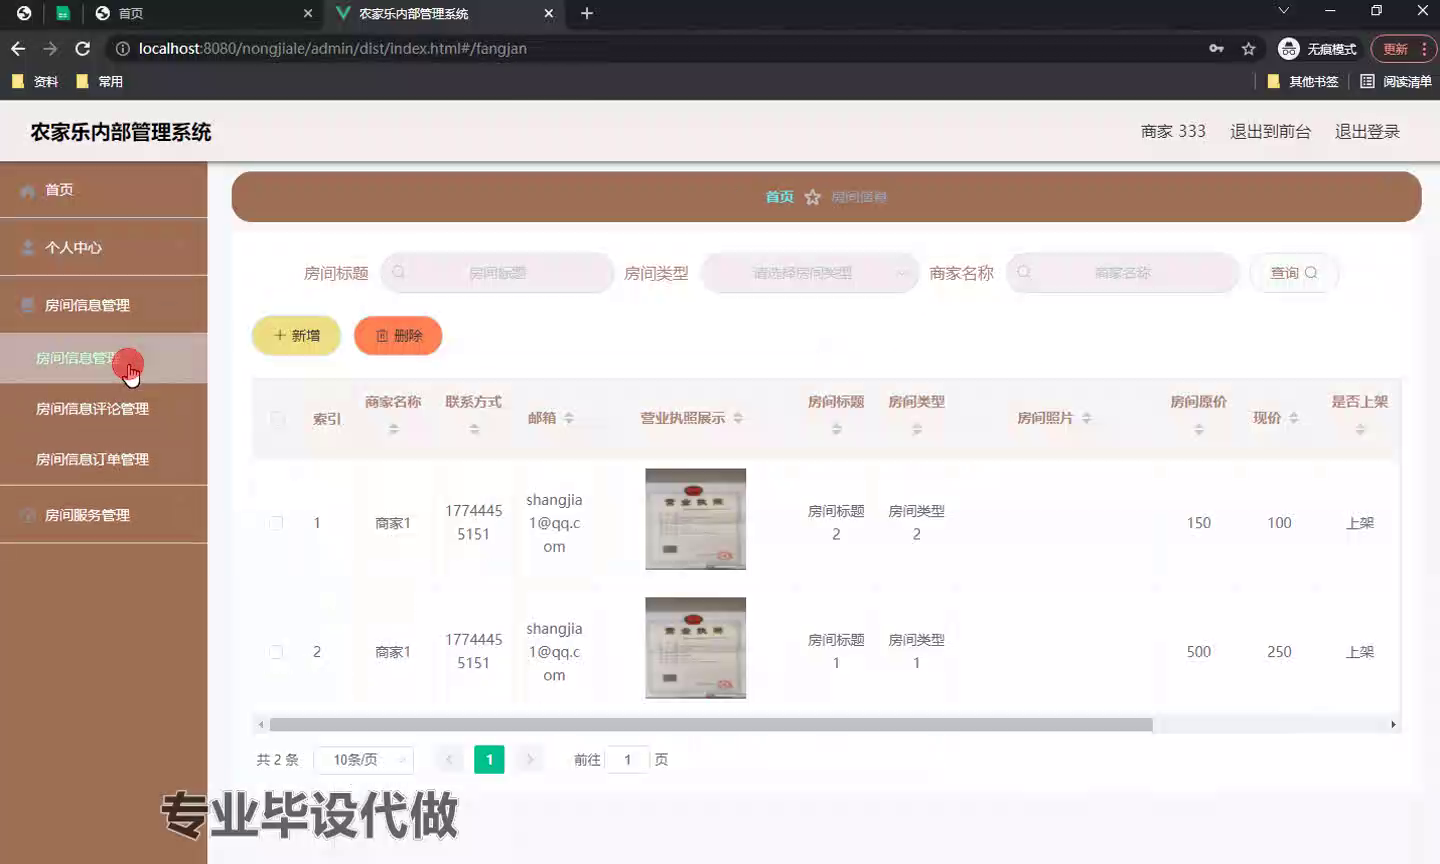Sort by 商家名称 column arrows
1440x864 pixels.
pyautogui.click(x=393, y=429)
